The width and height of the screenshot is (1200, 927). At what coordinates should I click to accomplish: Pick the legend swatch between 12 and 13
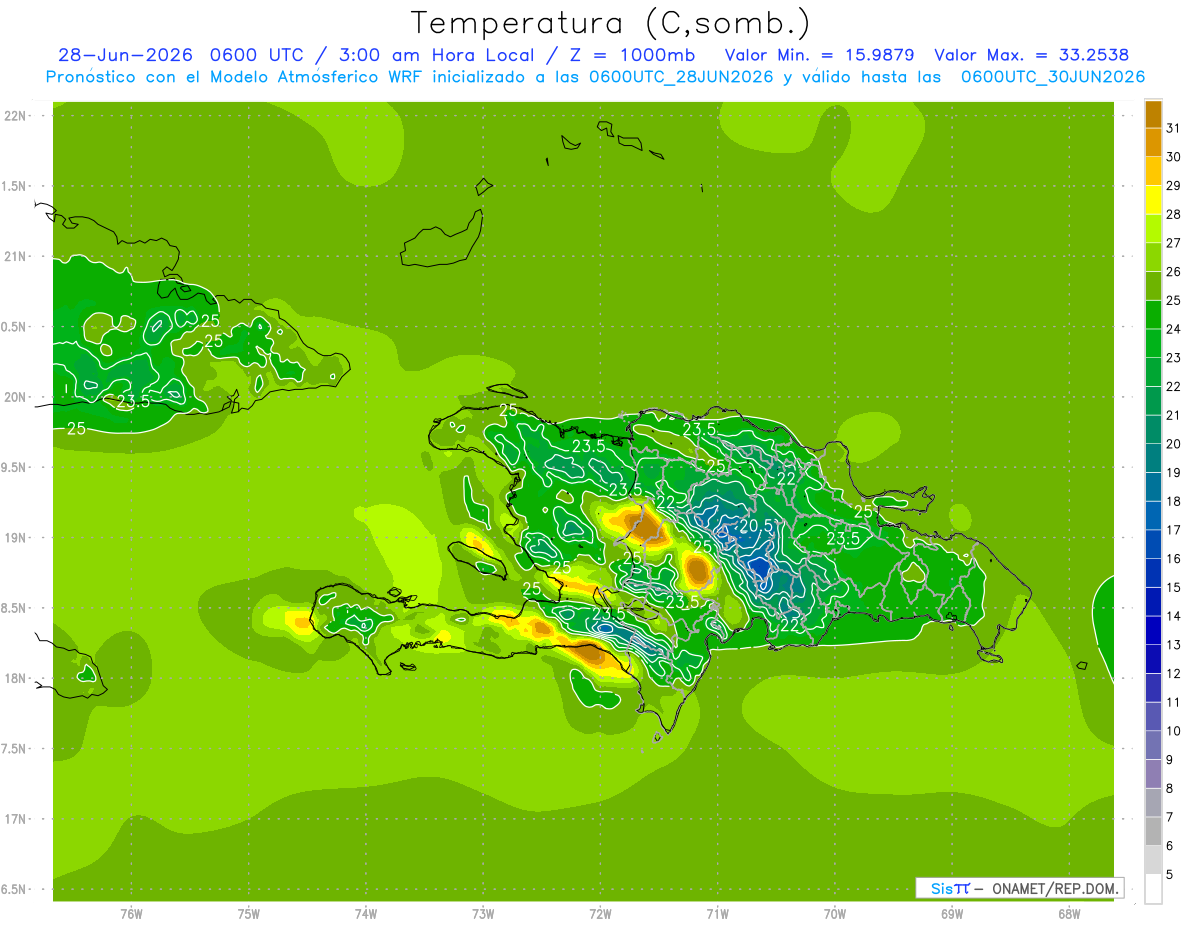[1153, 660]
